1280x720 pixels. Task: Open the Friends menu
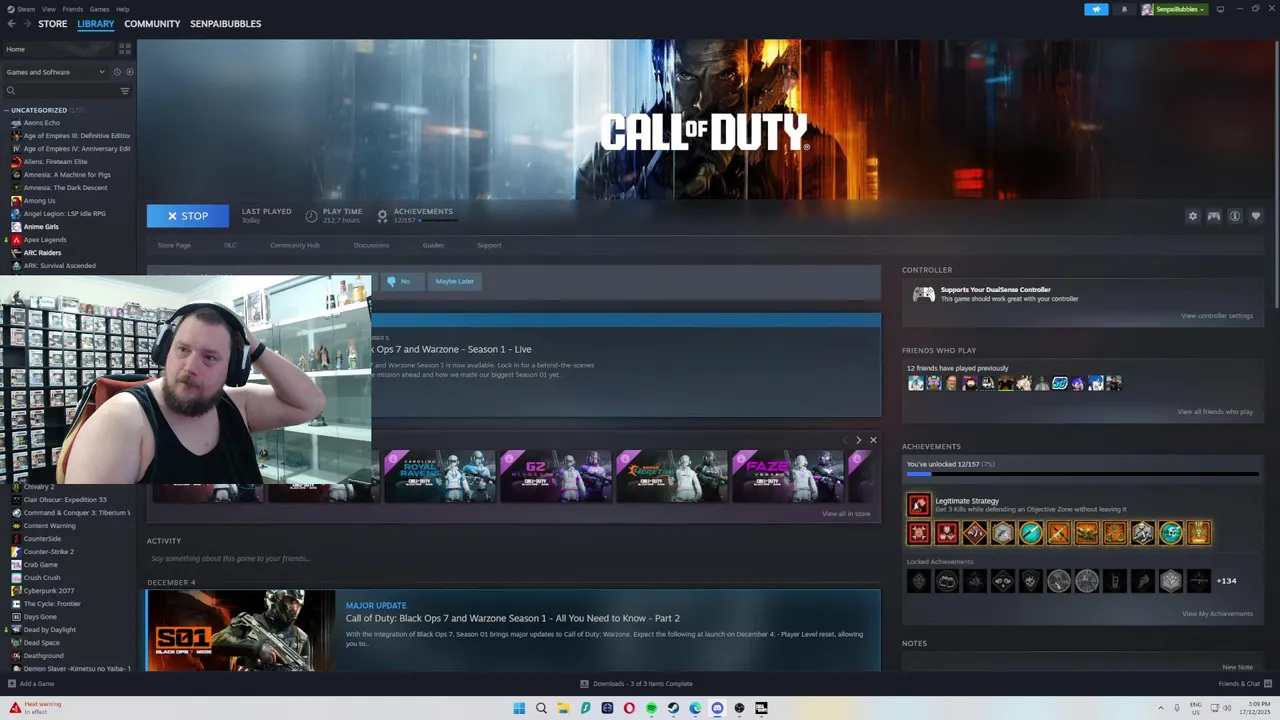click(73, 9)
